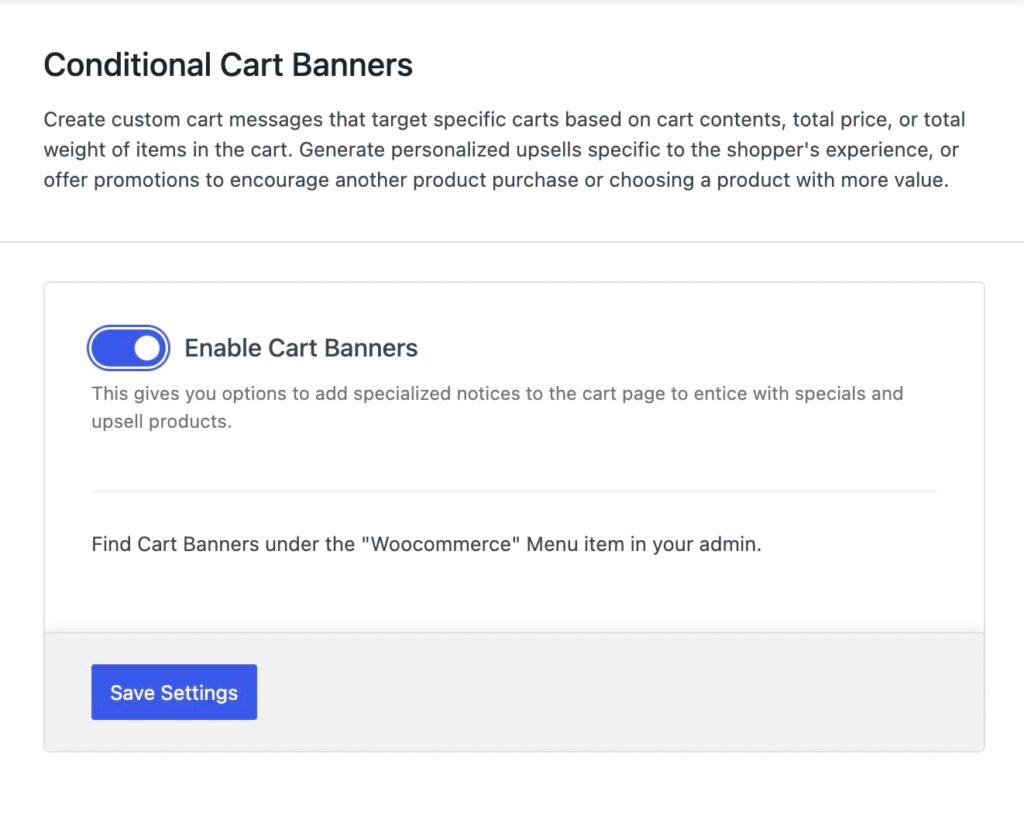The image size is (1024, 820).
Task: Click the divider line inside the card
Action: (514, 490)
